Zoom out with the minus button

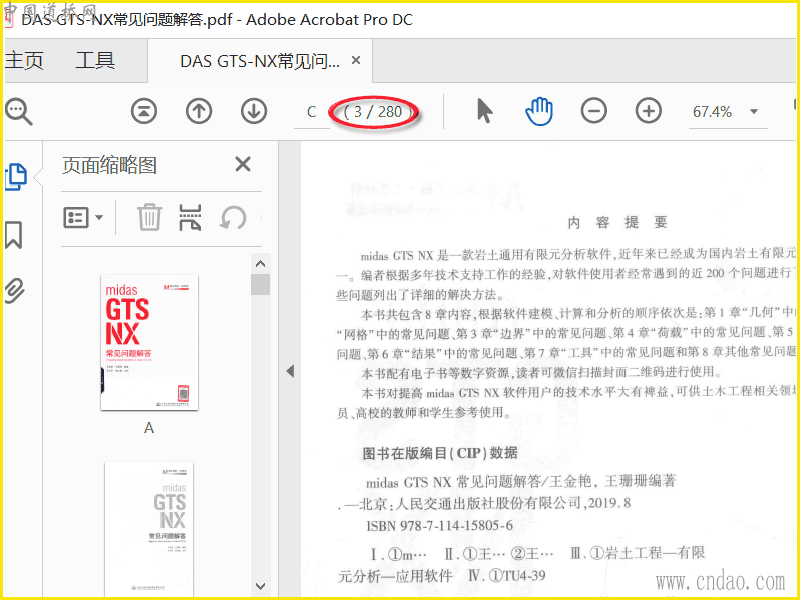click(594, 111)
